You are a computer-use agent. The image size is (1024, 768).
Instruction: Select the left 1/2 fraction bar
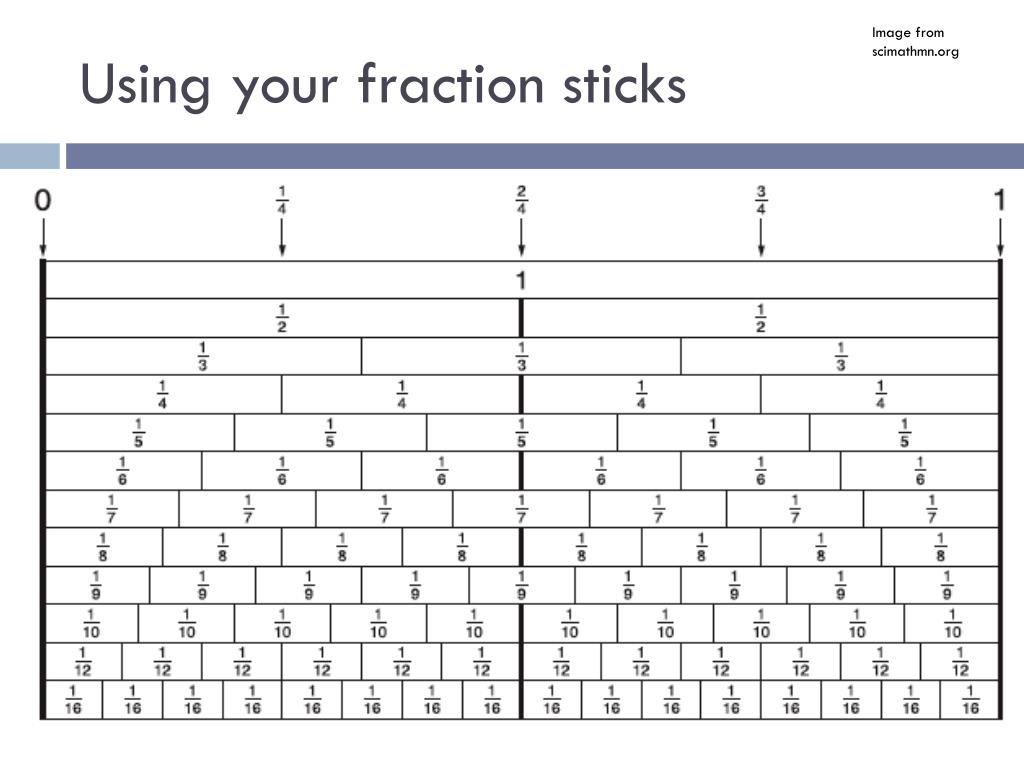(x=283, y=318)
